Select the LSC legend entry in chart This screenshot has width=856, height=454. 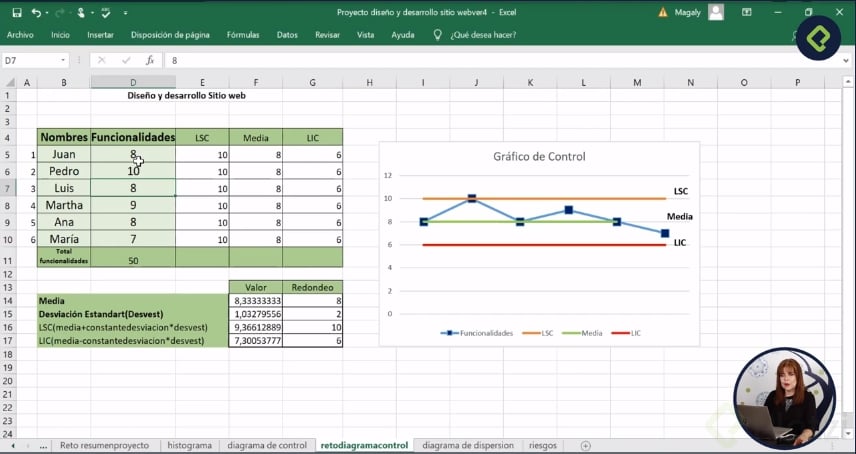click(538, 333)
